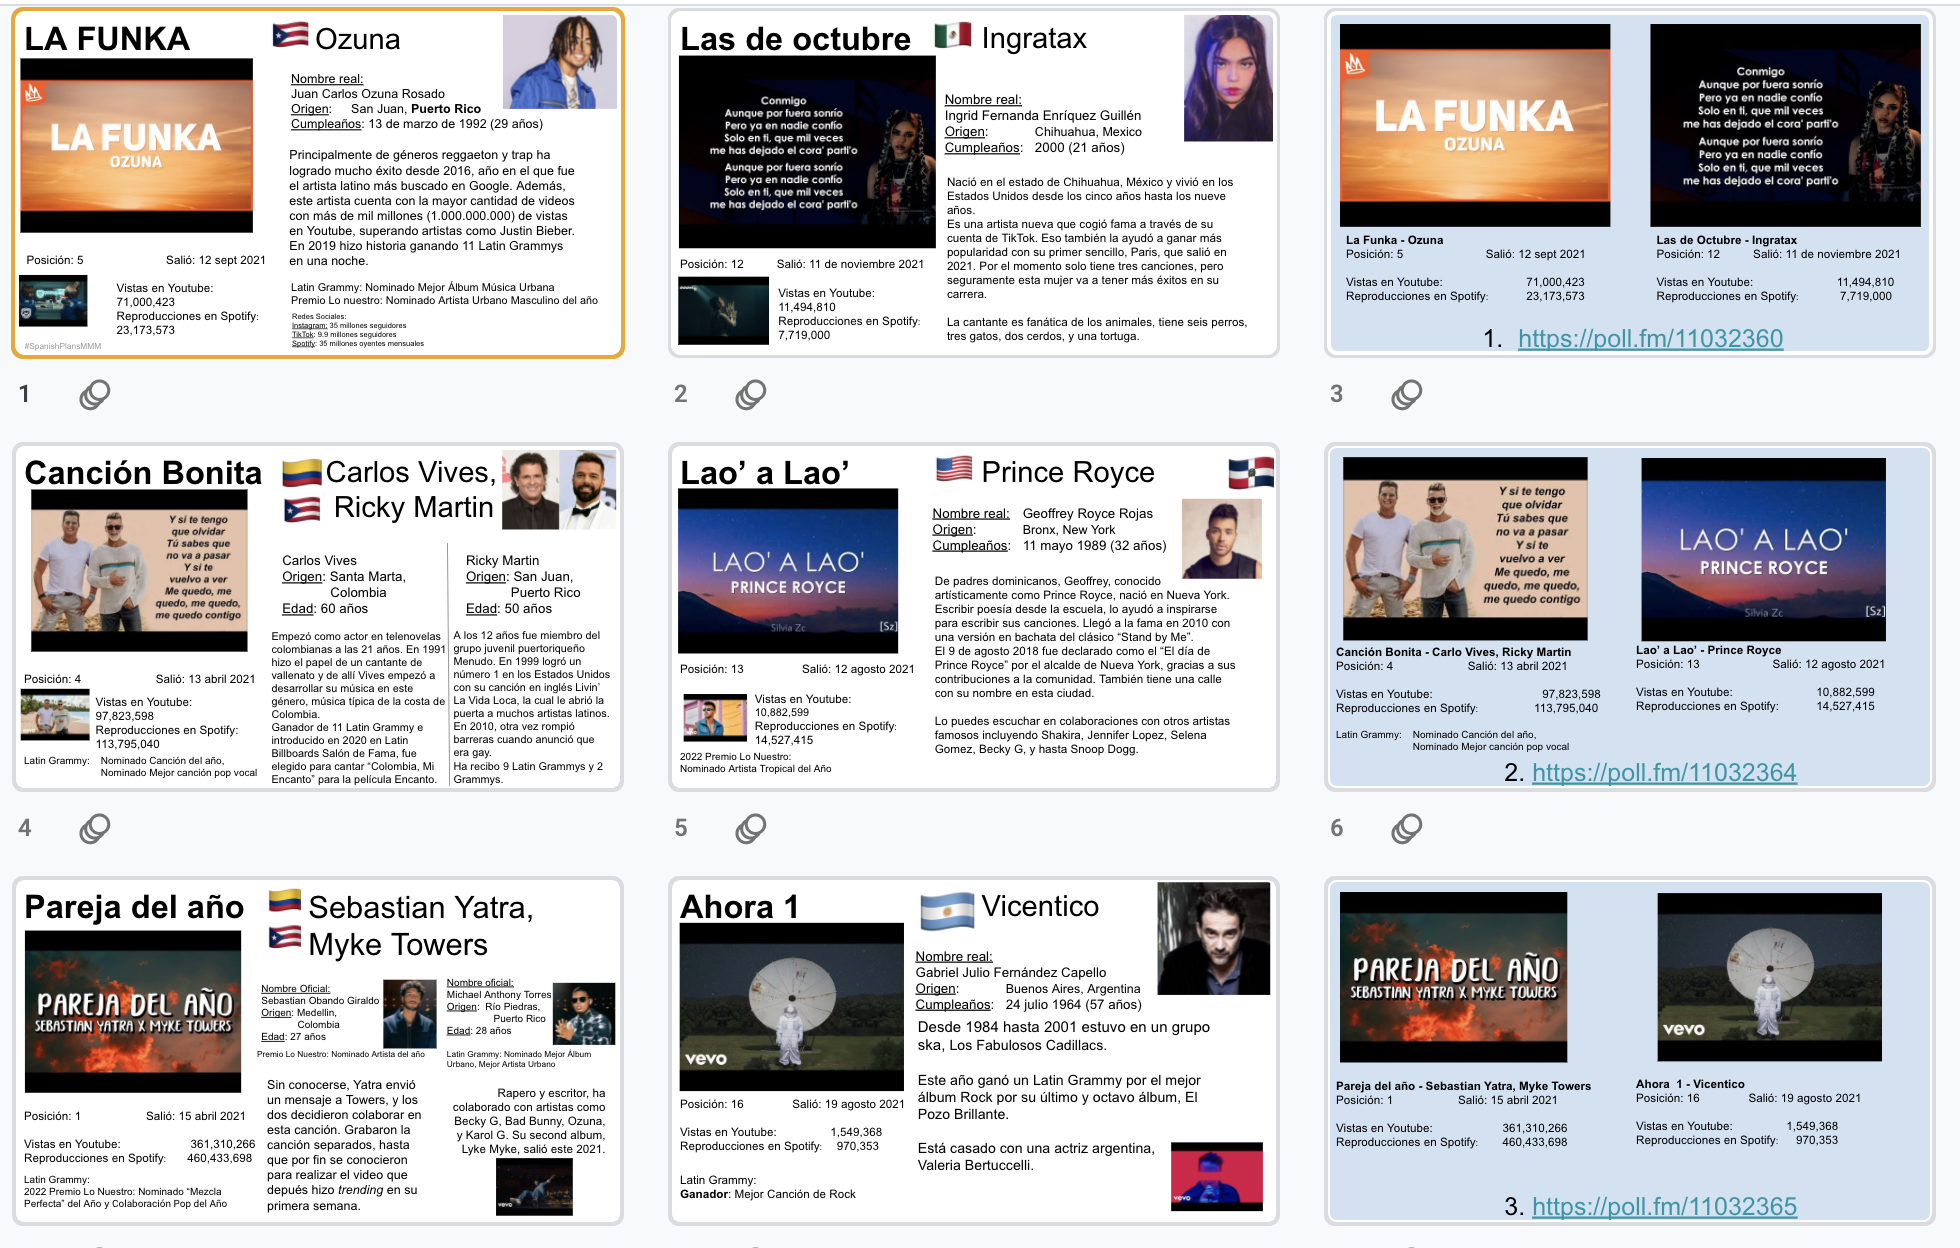Screen dimensions: 1960x1248
Task: Select the Lao' a Lao' Prince Royce slide
Action: [x=973, y=617]
